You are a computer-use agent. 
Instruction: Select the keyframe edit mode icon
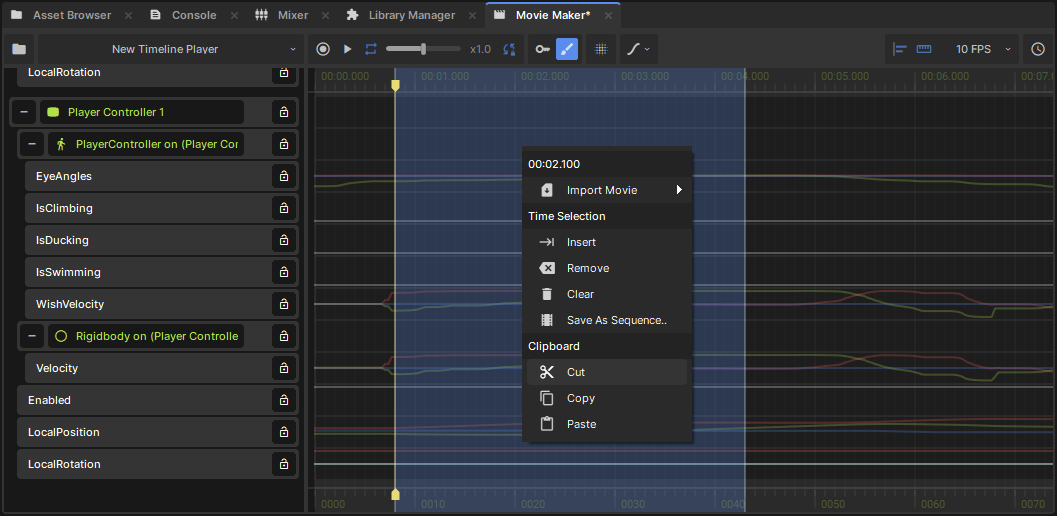(542, 49)
